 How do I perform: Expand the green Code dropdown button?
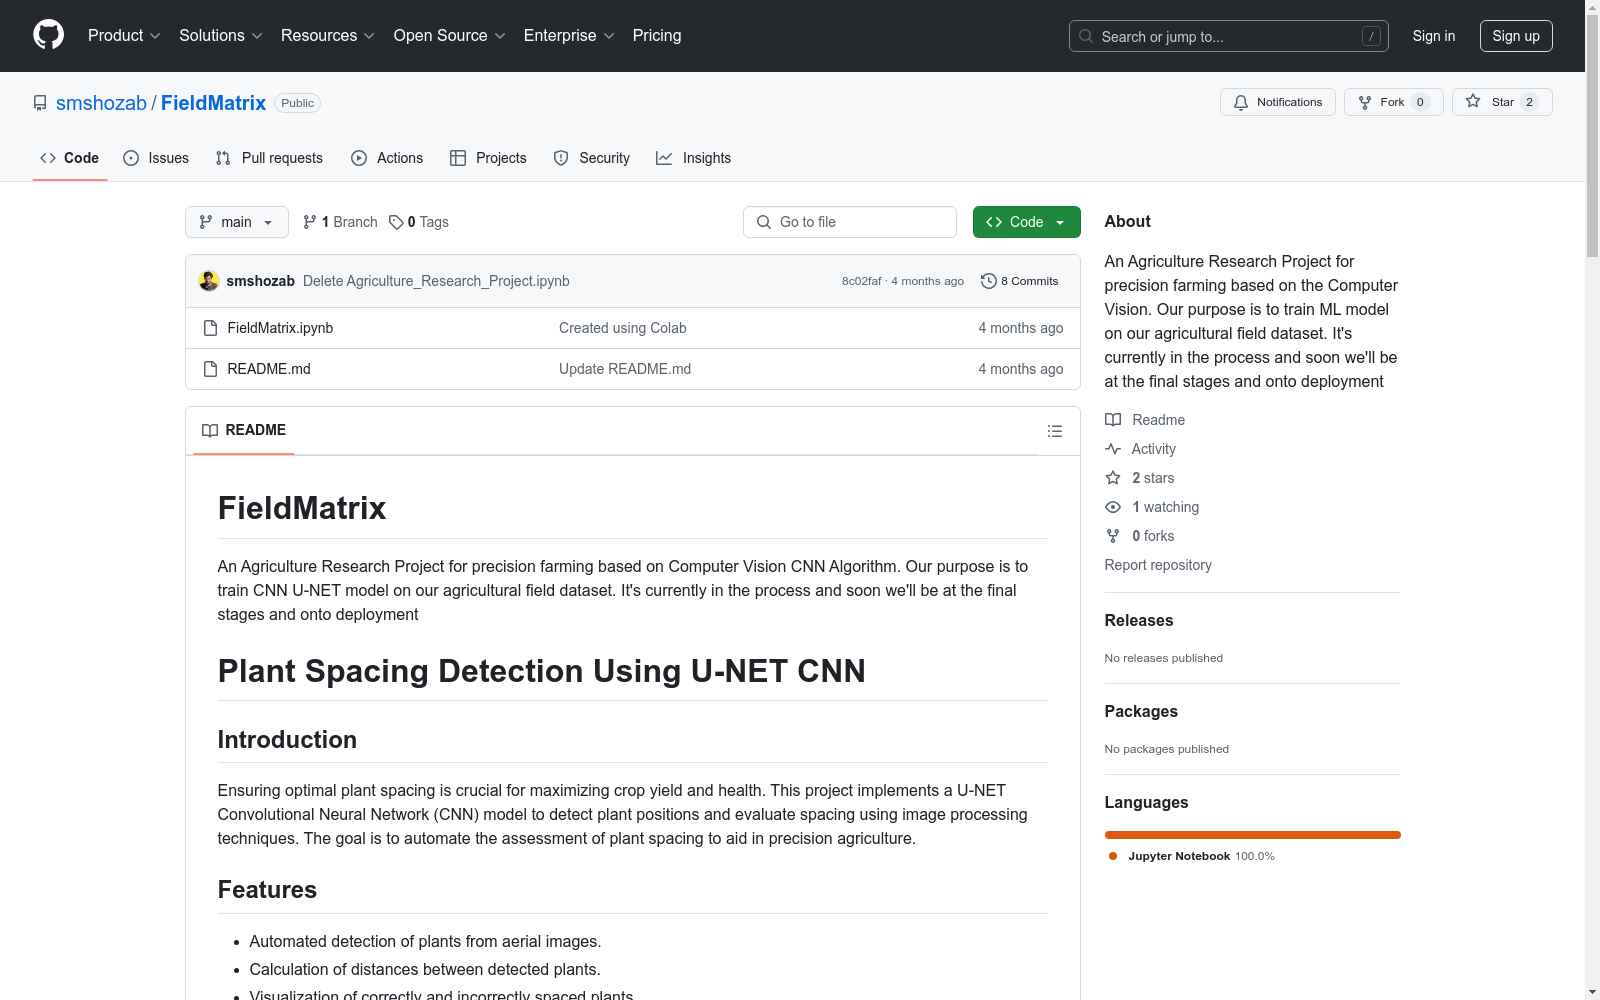tap(1026, 222)
